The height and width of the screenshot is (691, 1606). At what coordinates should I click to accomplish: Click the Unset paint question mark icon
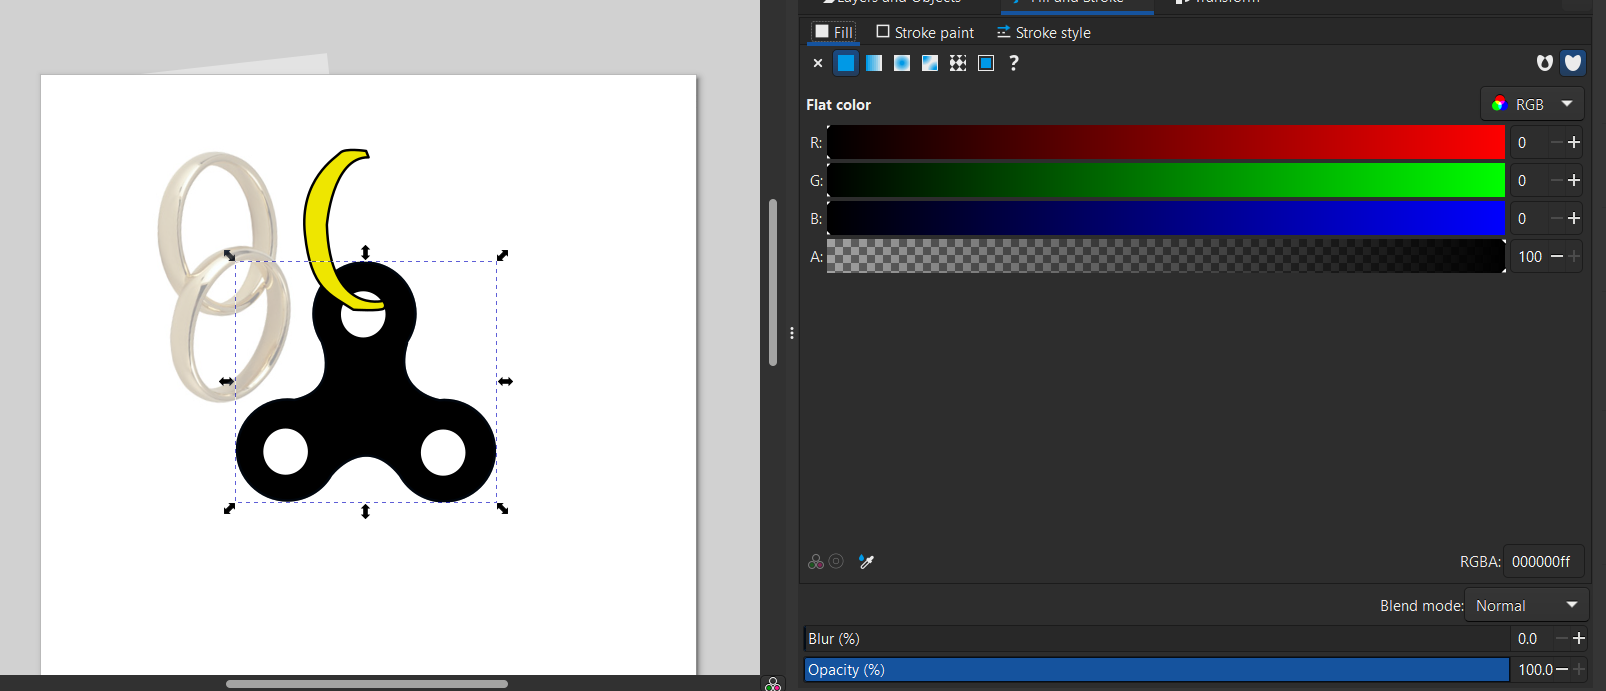point(1014,63)
